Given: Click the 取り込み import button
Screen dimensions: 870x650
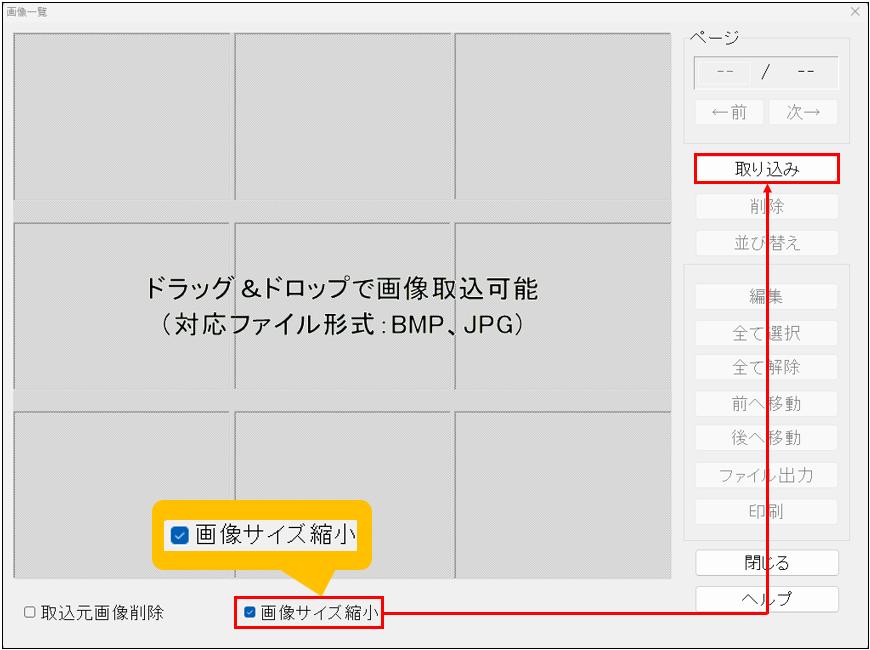Looking at the screenshot, I should tap(766, 169).
